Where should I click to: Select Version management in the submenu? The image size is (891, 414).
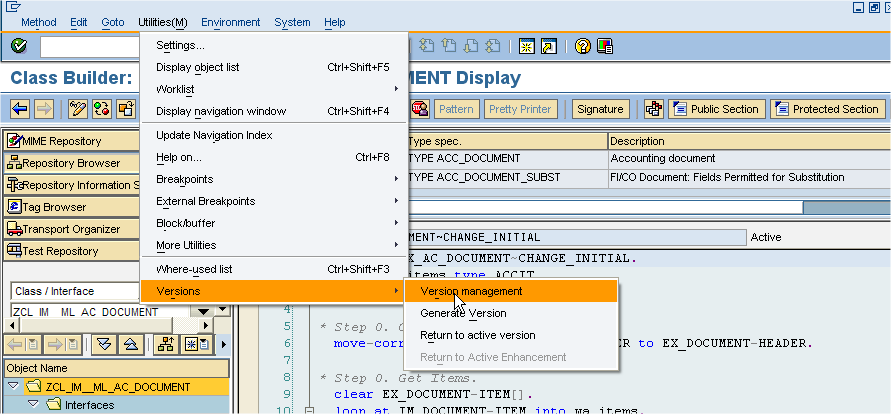click(510, 291)
